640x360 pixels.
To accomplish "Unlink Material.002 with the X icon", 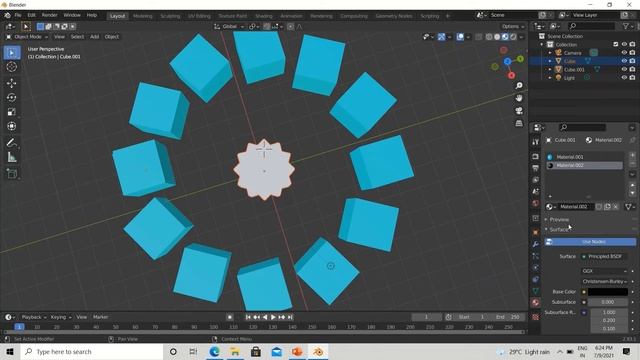I will click(x=616, y=207).
